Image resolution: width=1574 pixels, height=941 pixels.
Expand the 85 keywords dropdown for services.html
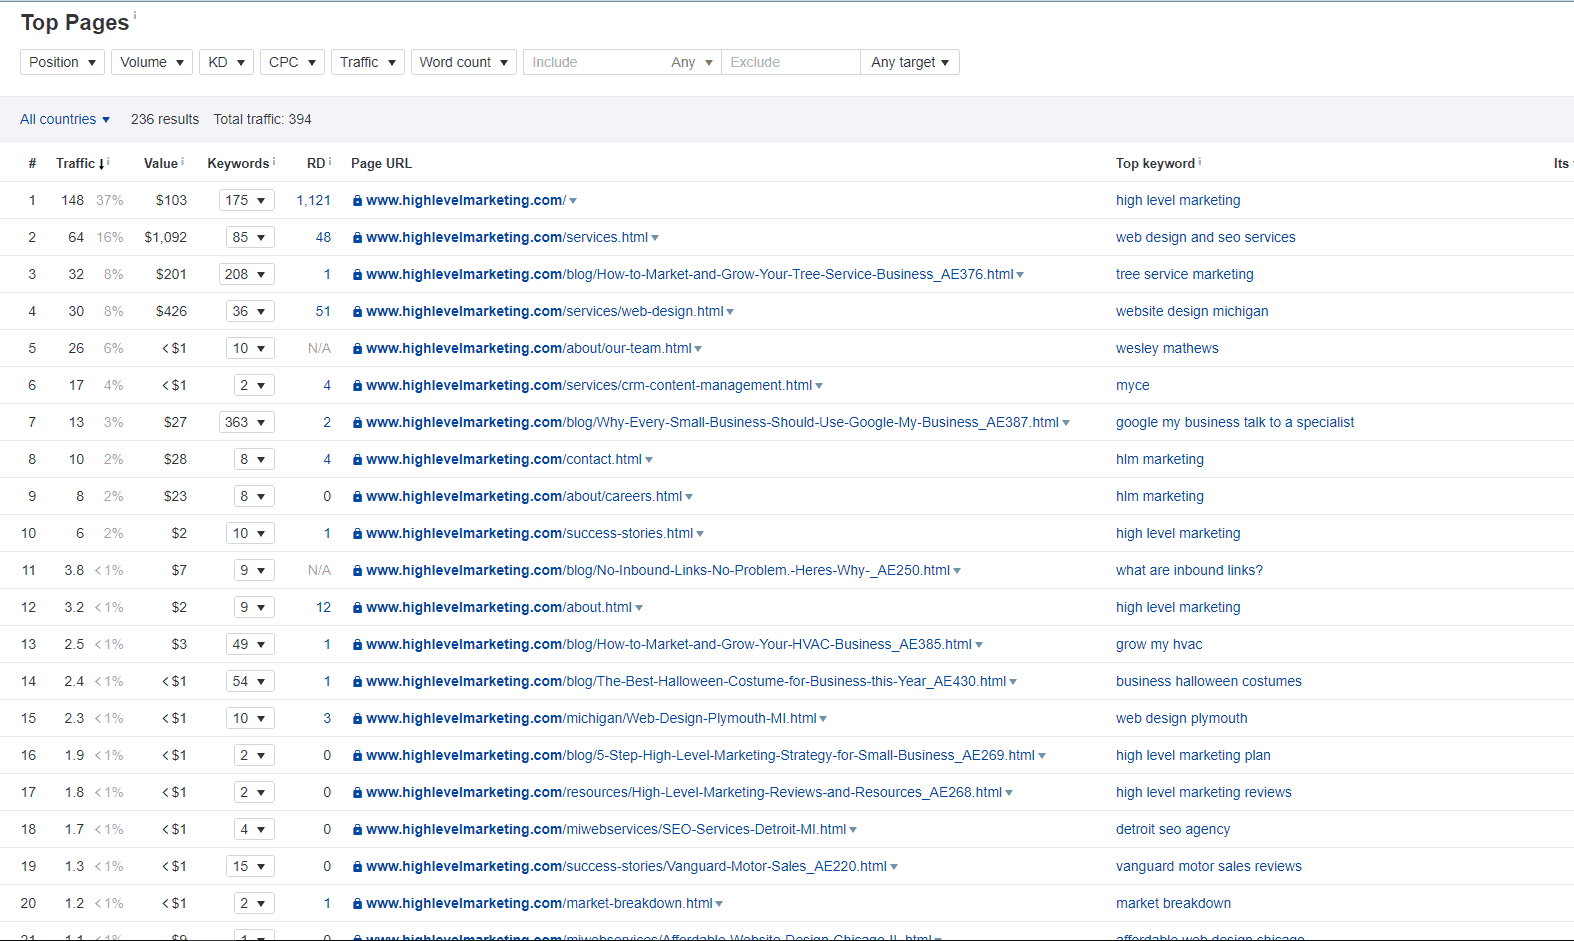coord(250,237)
